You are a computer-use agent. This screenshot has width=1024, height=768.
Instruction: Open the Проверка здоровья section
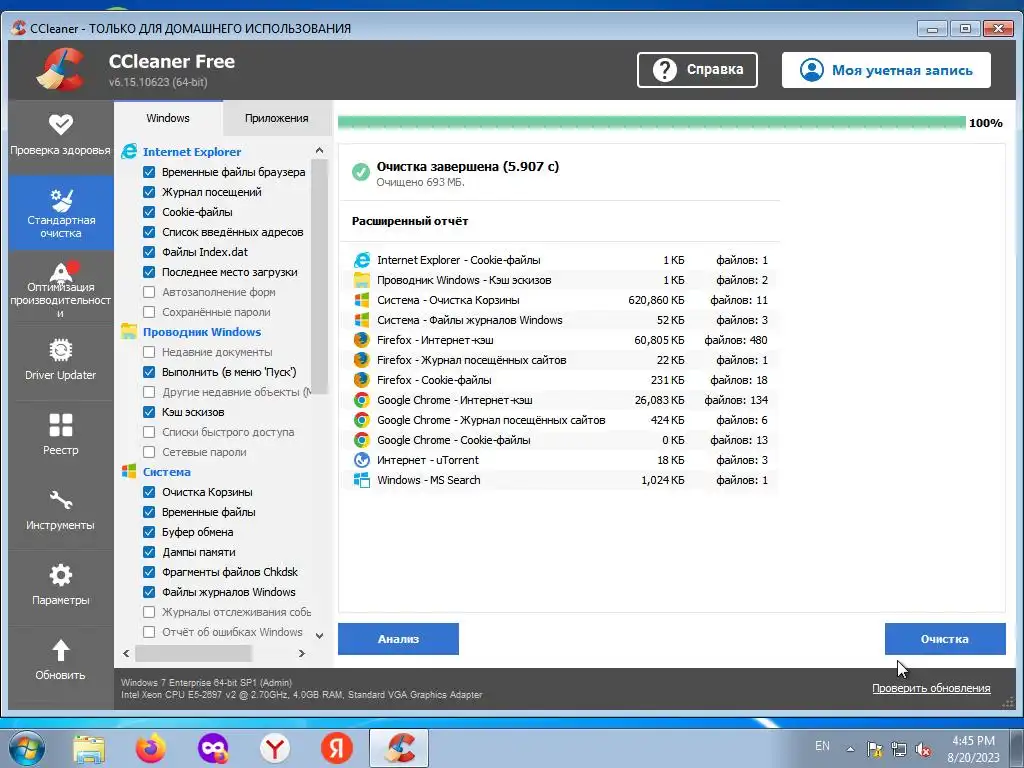tap(61, 136)
